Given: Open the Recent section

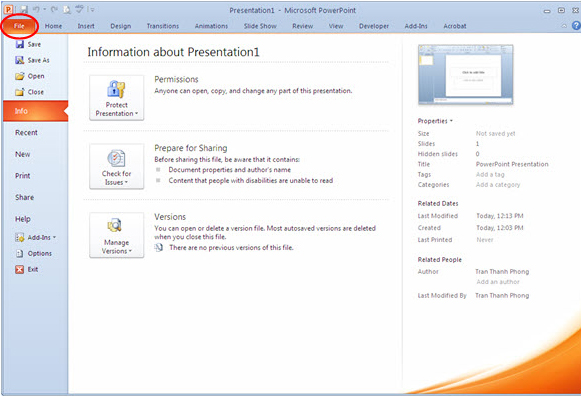Looking at the screenshot, I should coord(26,133).
